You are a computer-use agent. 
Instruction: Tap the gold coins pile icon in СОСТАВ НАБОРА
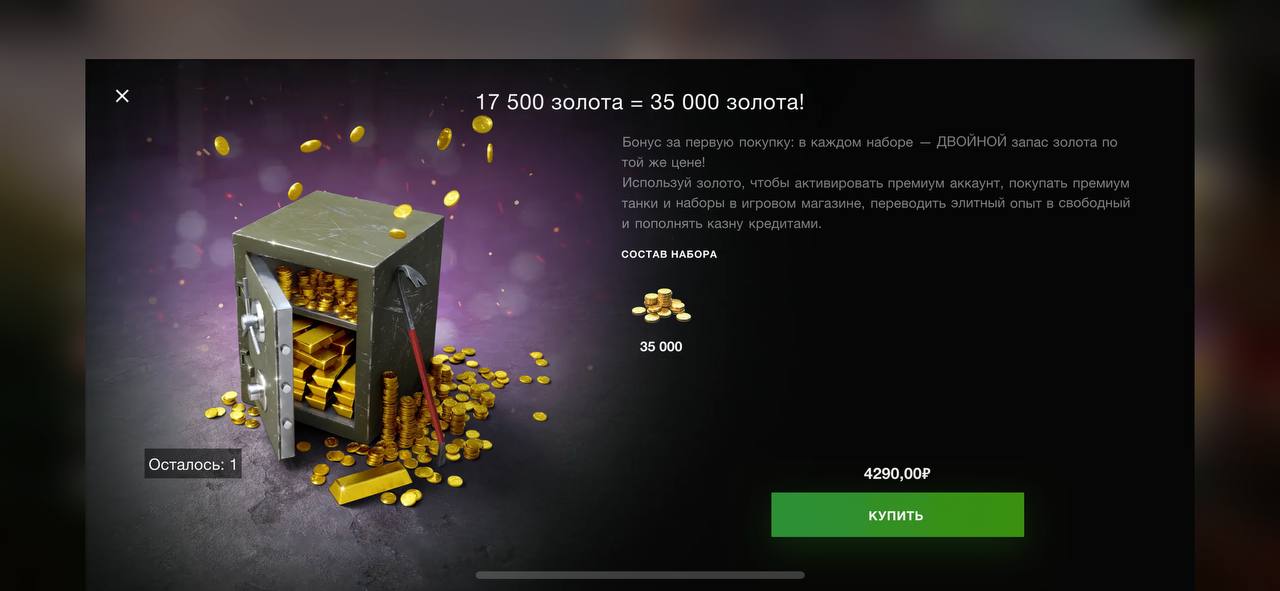(661, 306)
